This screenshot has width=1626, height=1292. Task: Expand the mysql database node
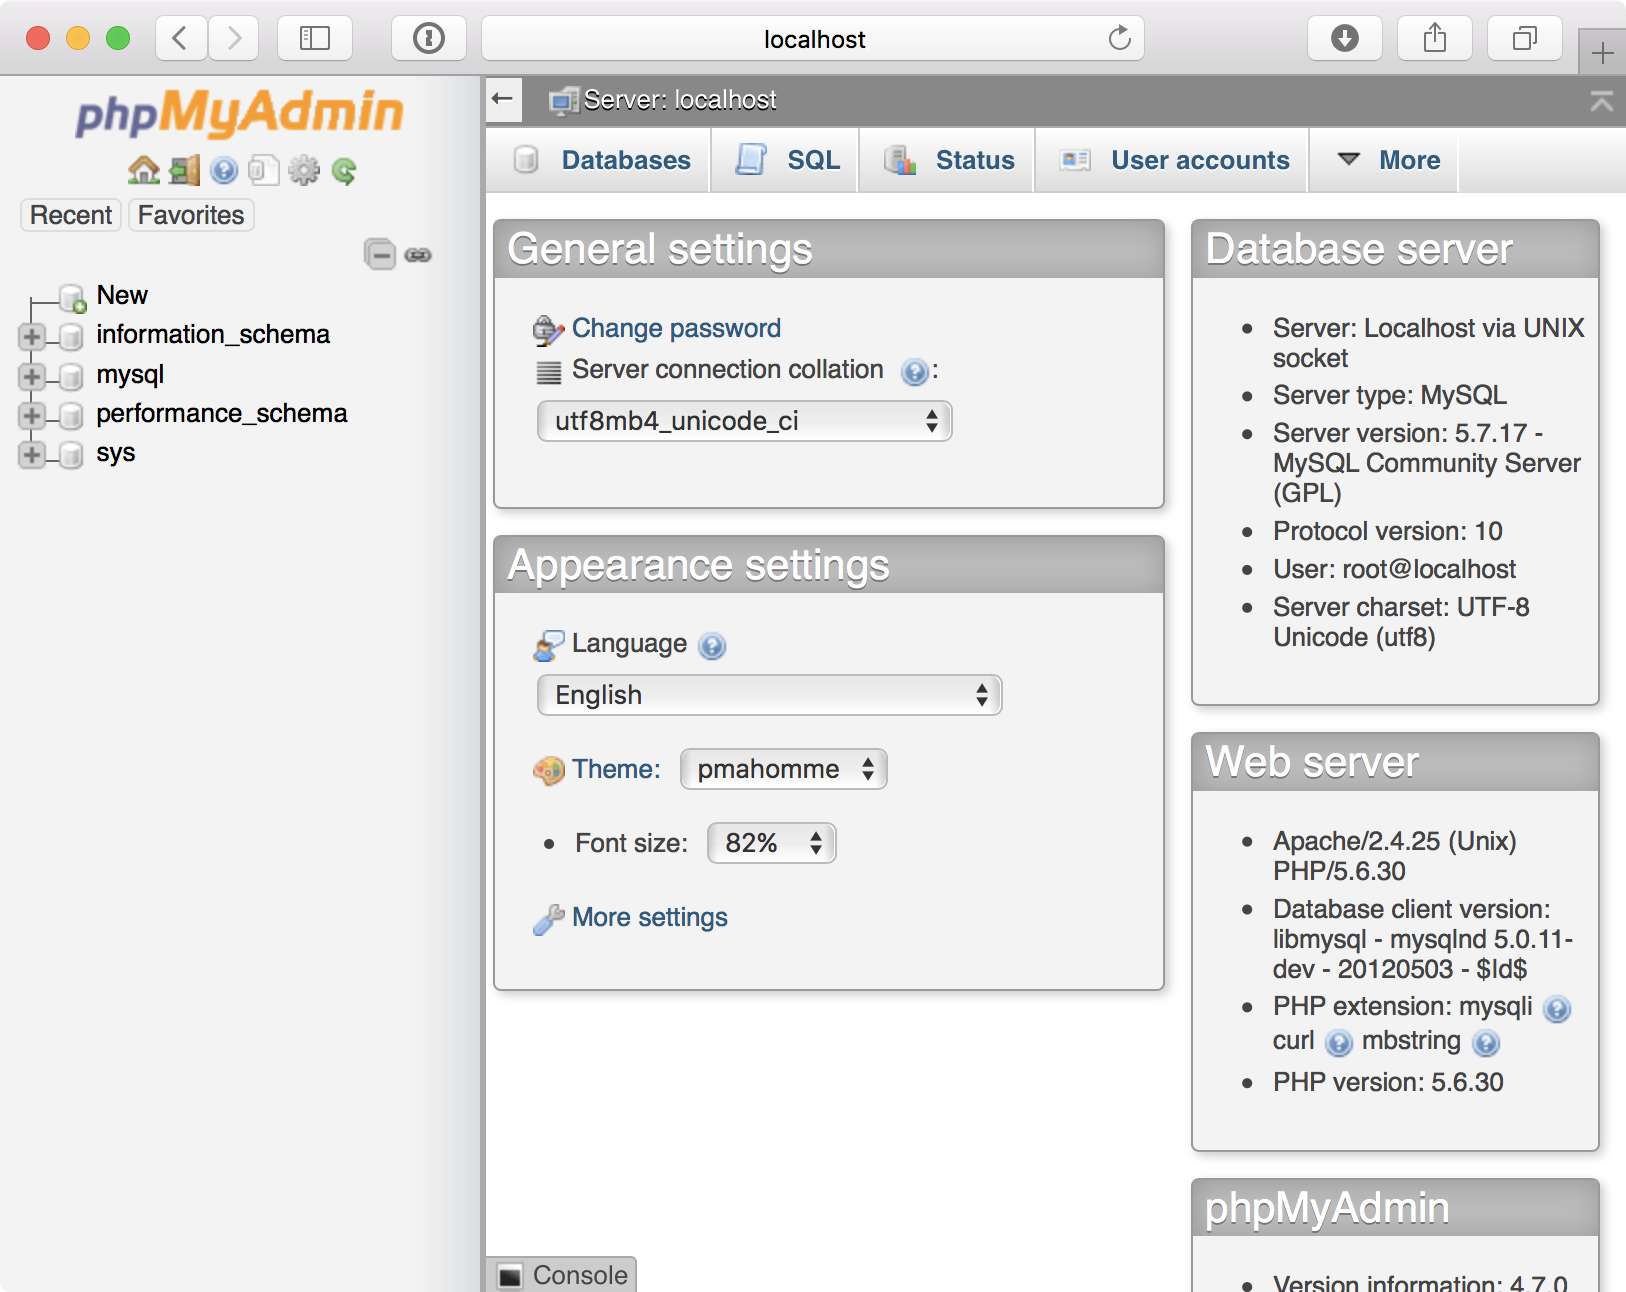click(x=32, y=376)
